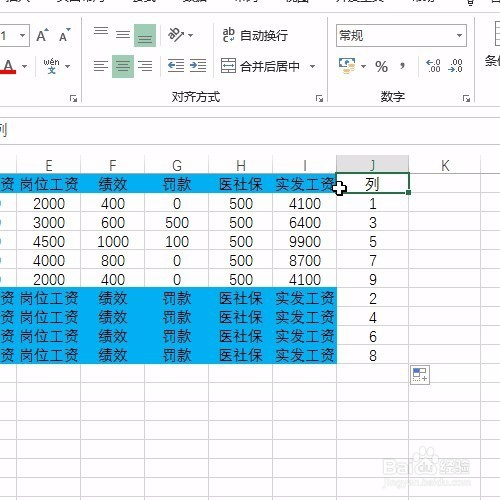Select cell with value 8700

click(305, 260)
